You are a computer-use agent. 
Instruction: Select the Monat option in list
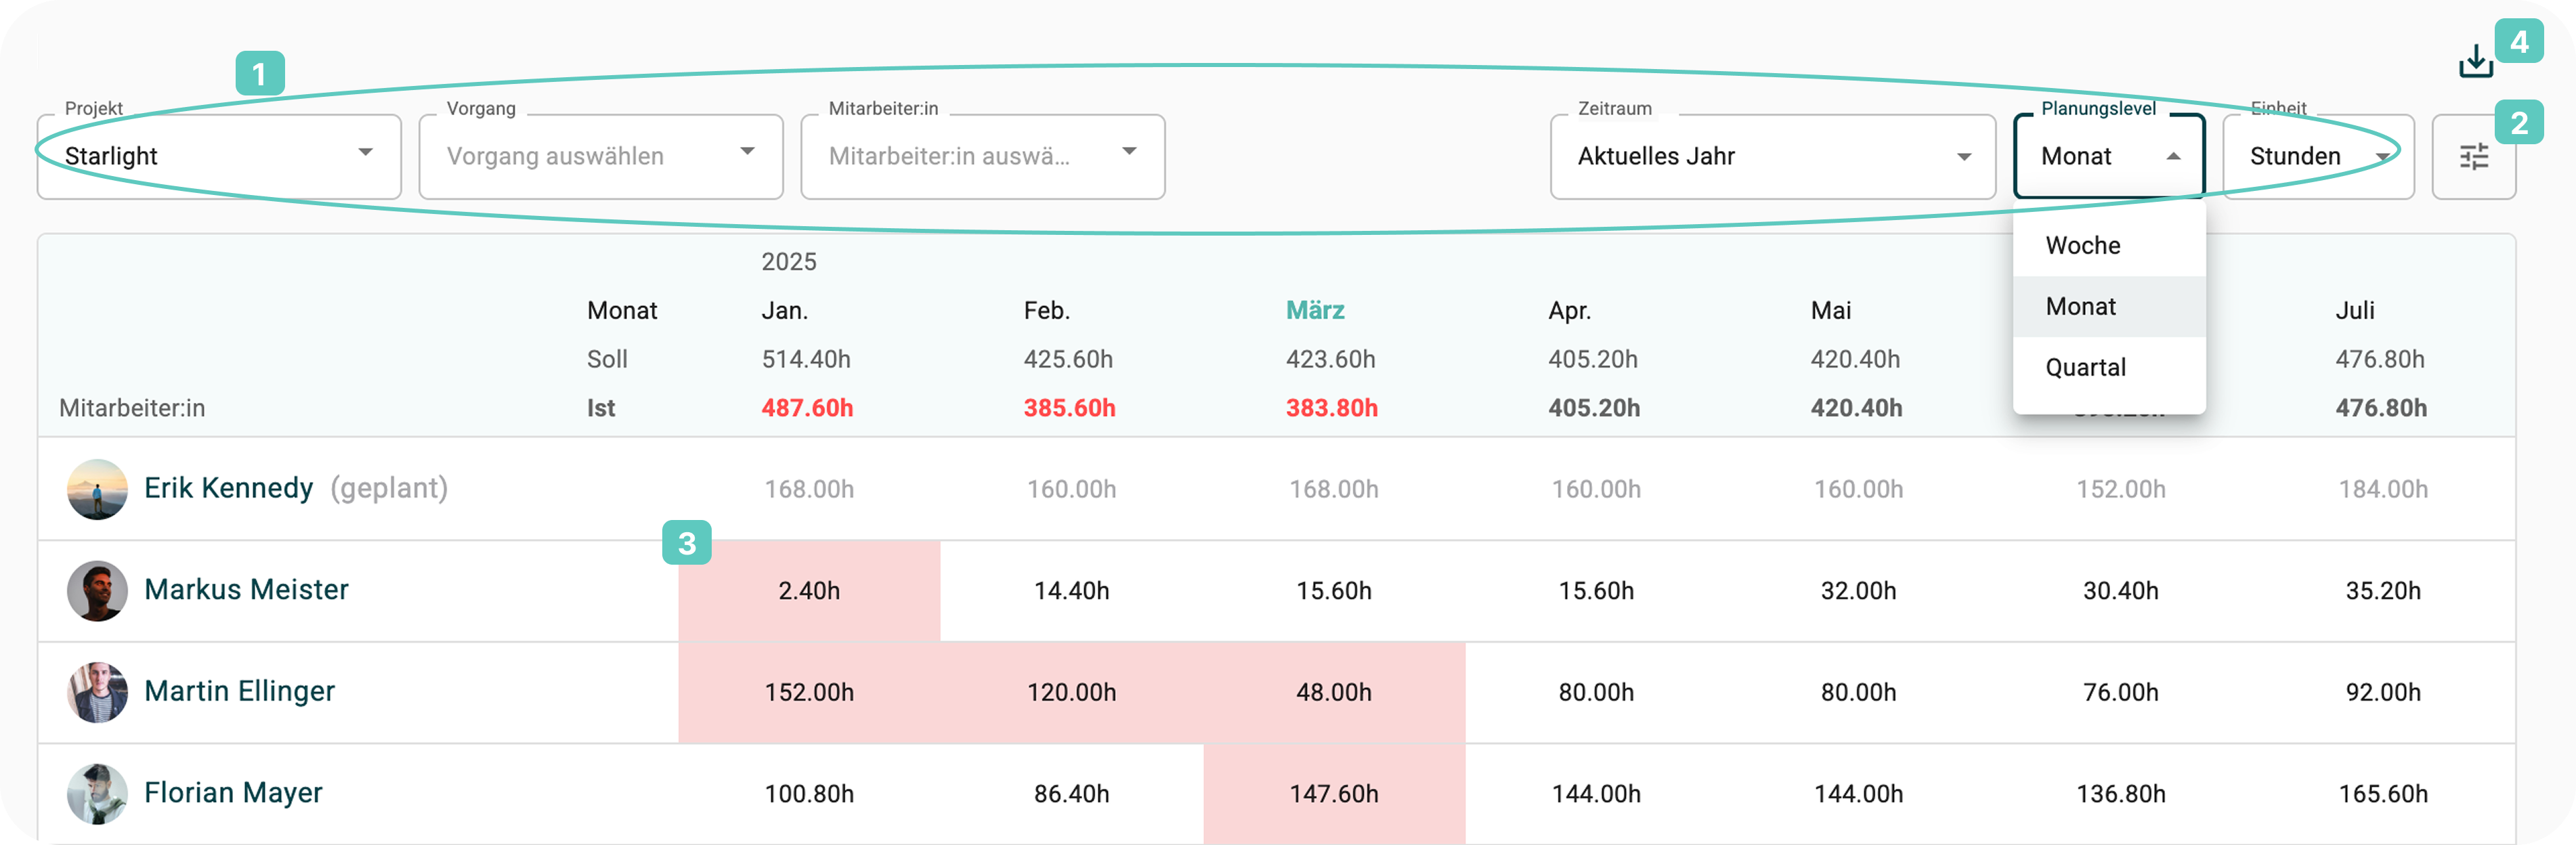tap(2081, 307)
